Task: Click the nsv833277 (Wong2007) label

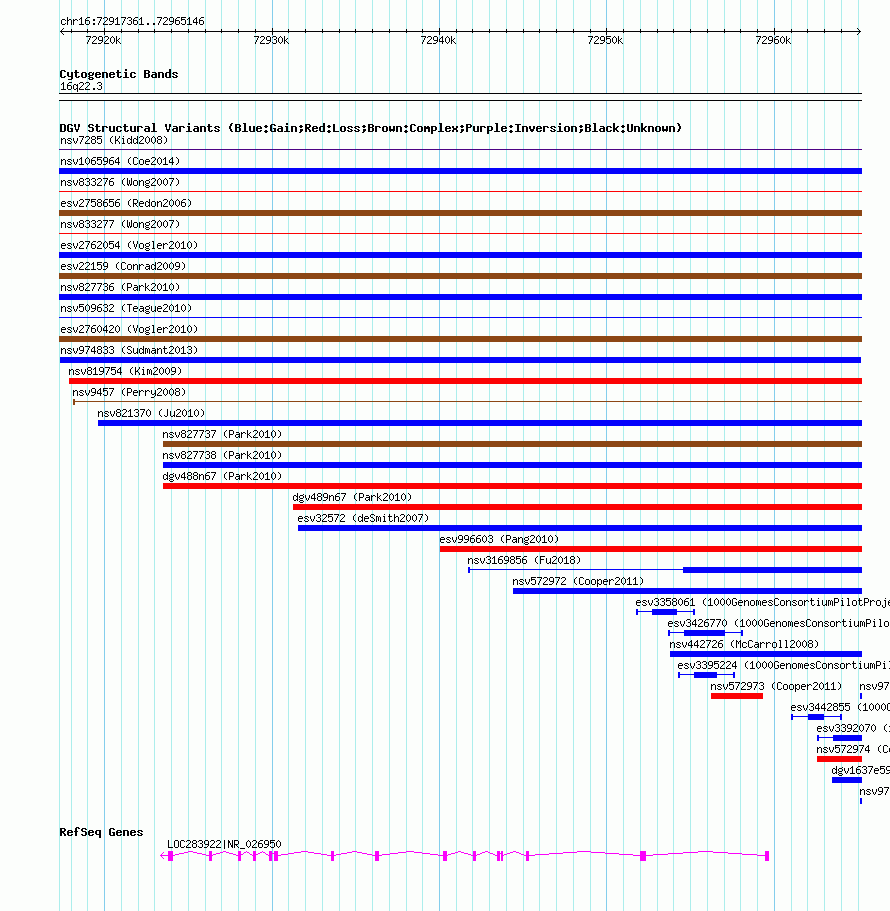Action: point(120,224)
